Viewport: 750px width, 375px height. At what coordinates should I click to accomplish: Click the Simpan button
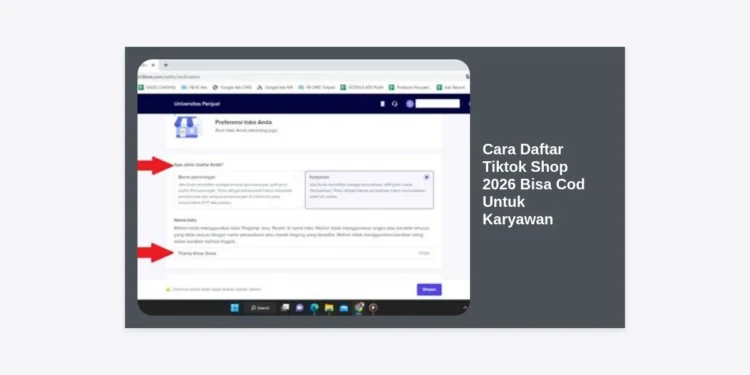429,289
